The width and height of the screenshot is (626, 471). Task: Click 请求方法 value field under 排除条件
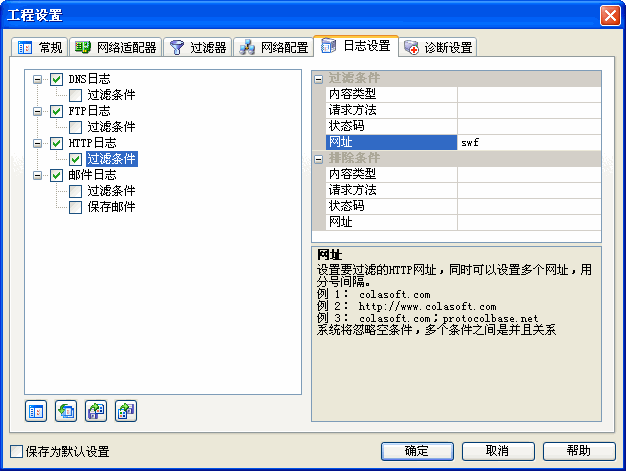pyautogui.click(x=529, y=190)
